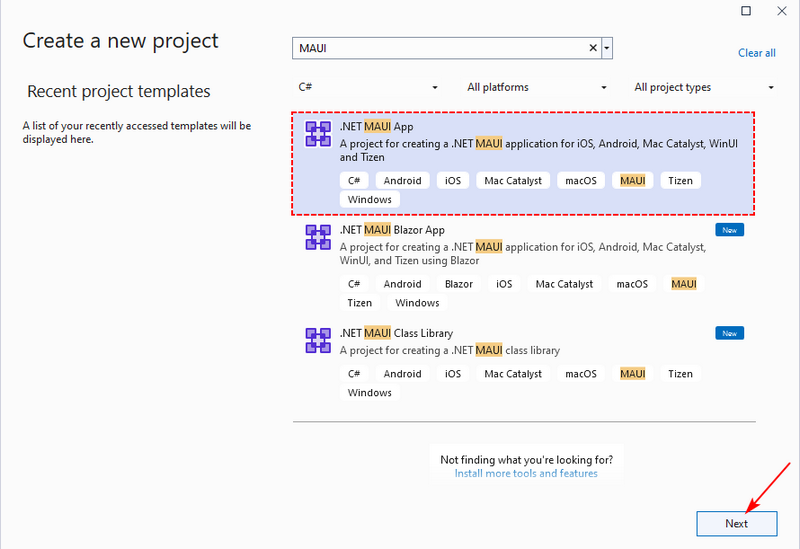The width and height of the screenshot is (800, 549).
Task: Click the New badge on MAUI Blazor App
Action: click(730, 230)
